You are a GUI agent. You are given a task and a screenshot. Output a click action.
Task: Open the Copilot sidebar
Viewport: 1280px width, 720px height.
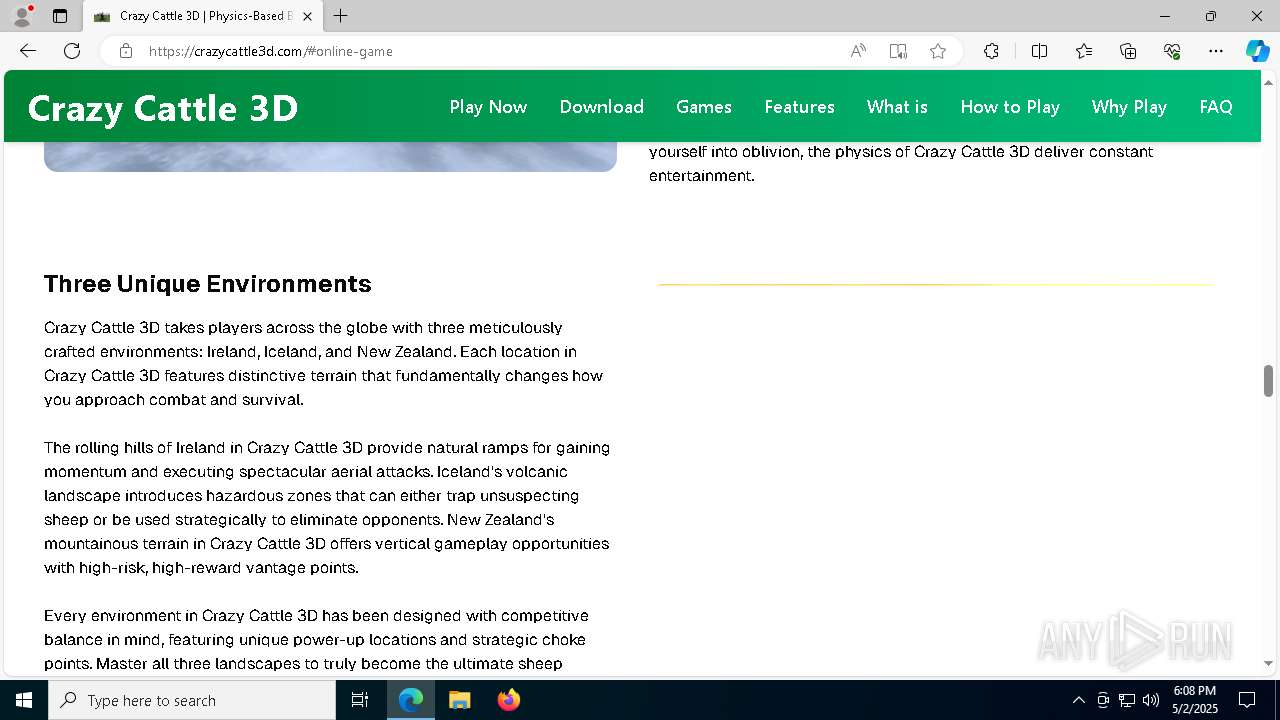(1257, 51)
